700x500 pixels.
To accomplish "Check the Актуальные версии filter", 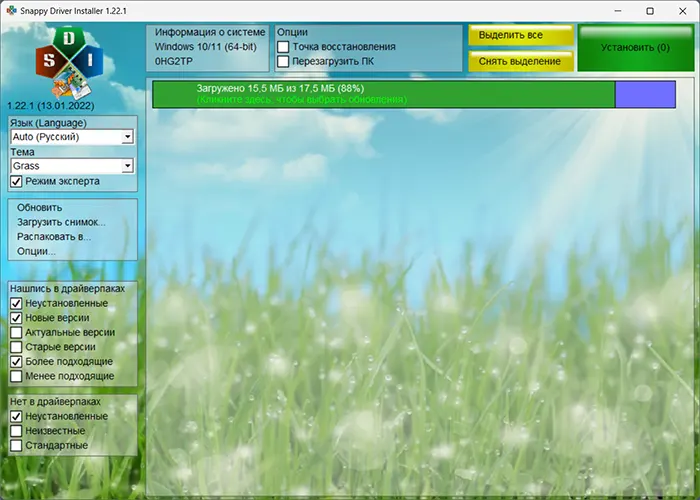I will pyautogui.click(x=16, y=333).
